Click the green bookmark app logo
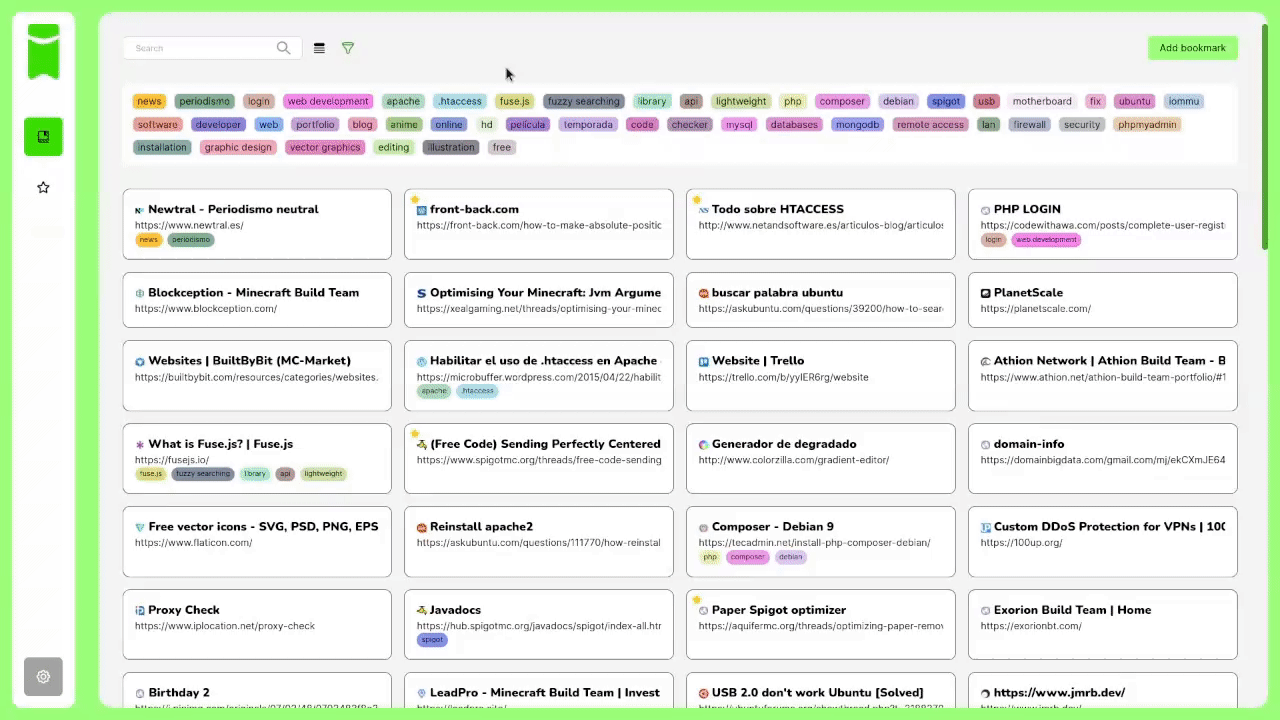The image size is (1280, 720). (43, 52)
